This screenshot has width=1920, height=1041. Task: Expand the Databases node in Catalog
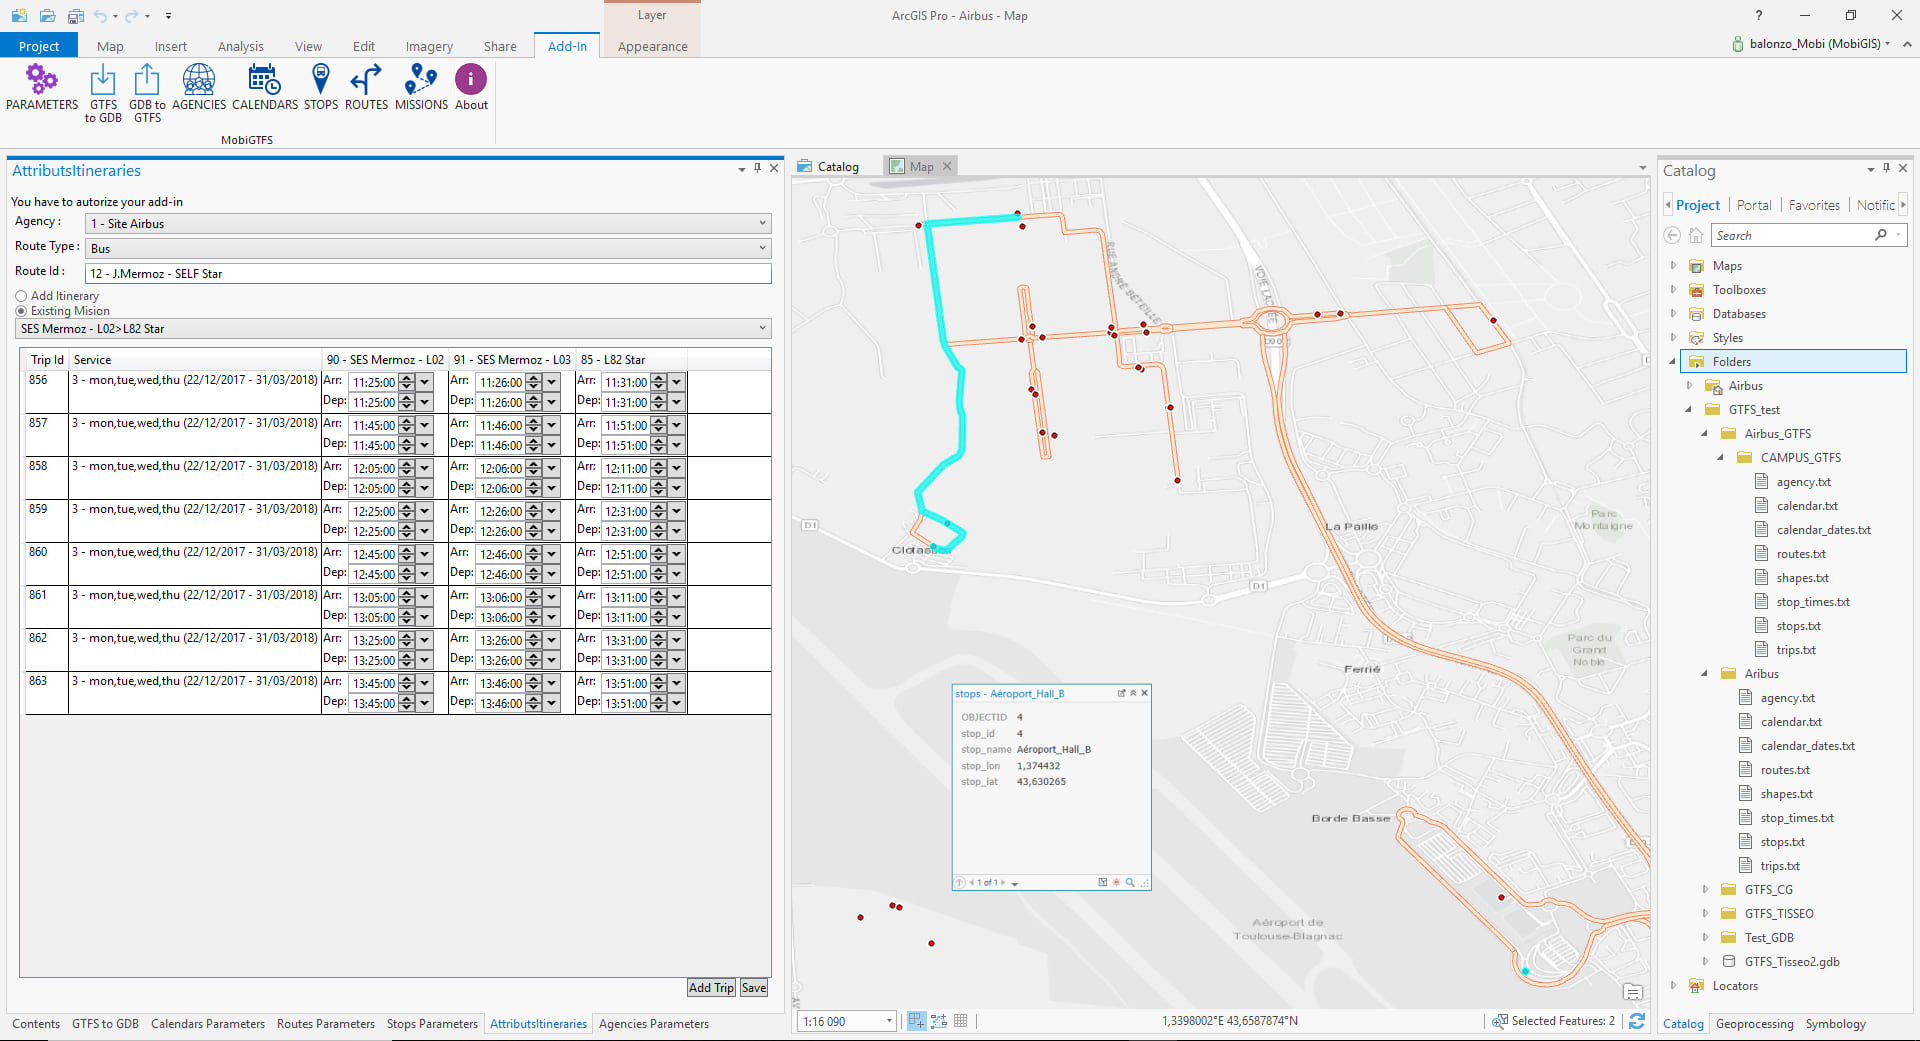(x=1673, y=314)
